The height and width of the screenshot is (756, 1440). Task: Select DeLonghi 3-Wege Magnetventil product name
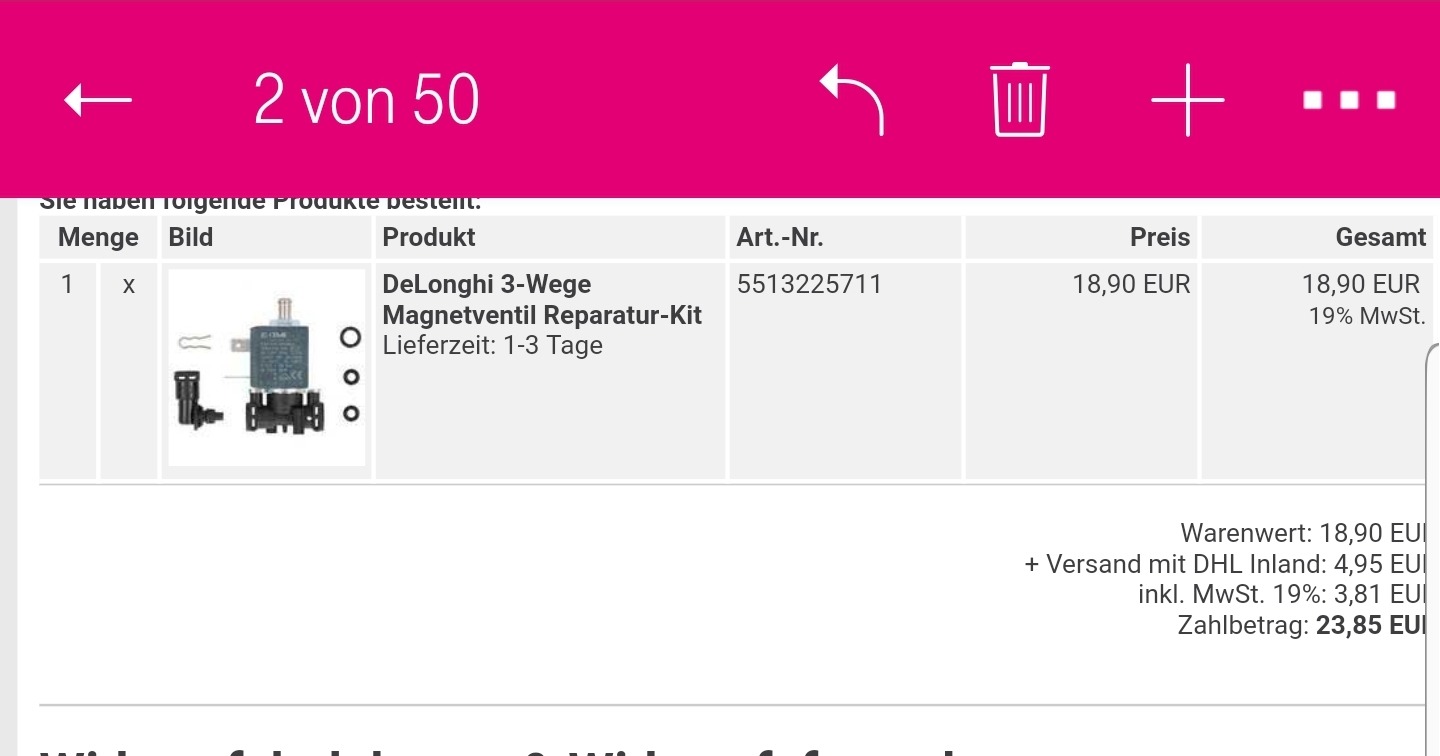tap(542, 300)
